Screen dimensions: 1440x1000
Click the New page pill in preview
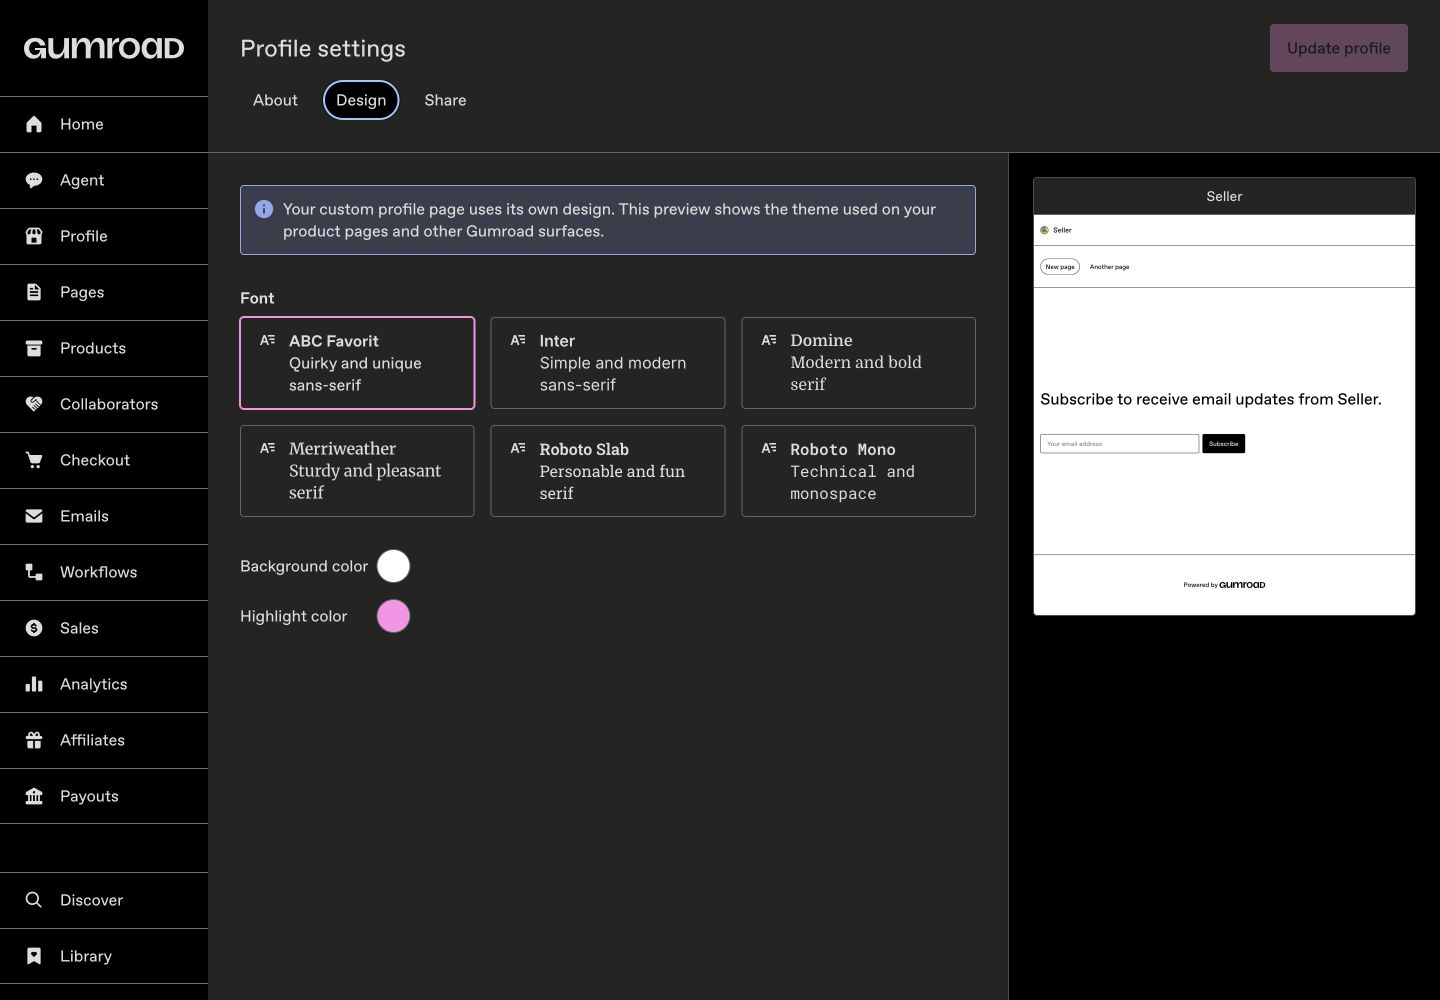click(1060, 267)
